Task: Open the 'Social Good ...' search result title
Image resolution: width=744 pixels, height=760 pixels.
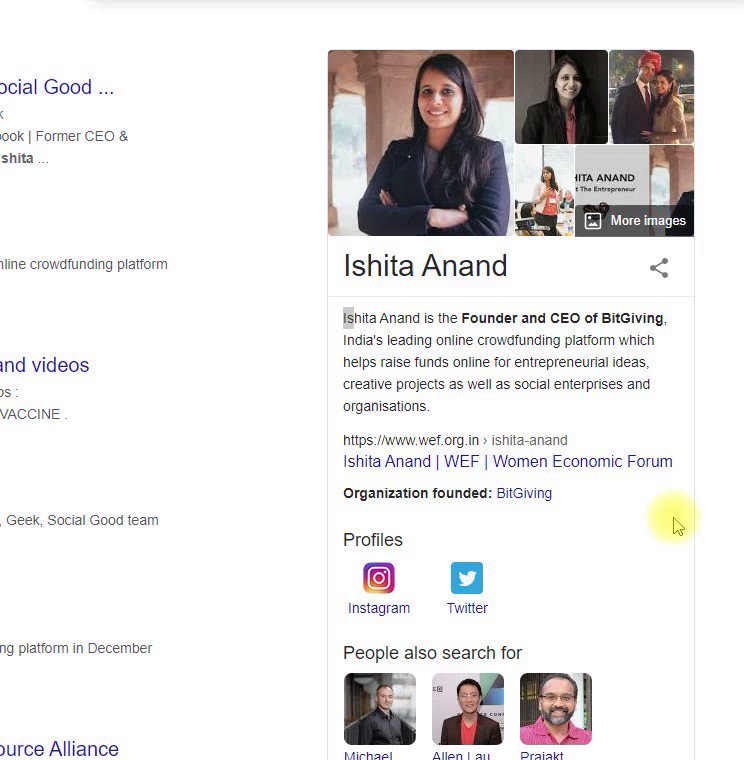Action: 57,87
